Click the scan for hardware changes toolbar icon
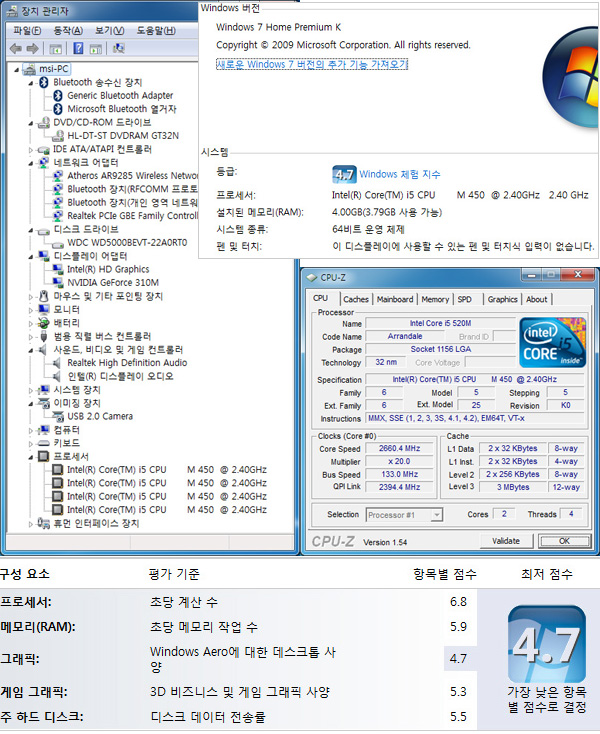 pos(119,48)
